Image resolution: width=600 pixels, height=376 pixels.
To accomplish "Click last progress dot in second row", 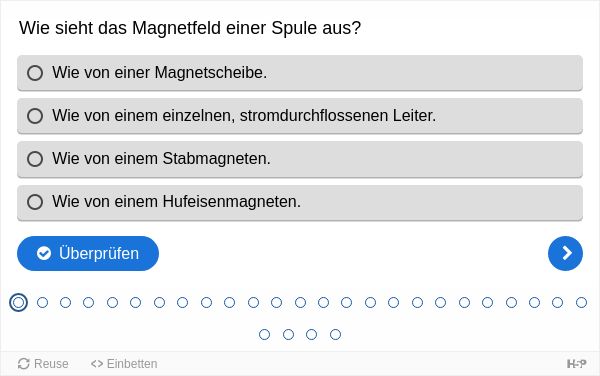I will tap(335, 335).
